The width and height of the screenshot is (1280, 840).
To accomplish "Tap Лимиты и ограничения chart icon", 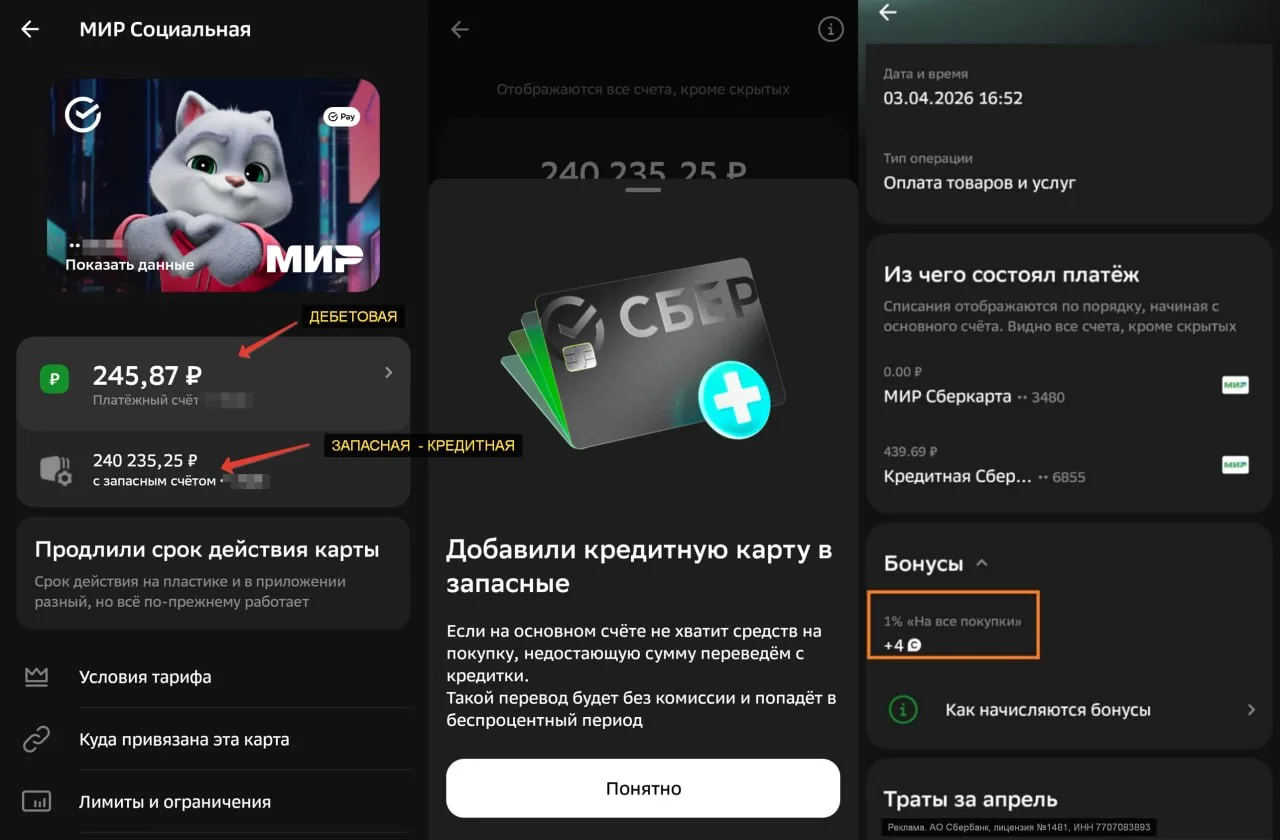I will [x=37, y=802].
